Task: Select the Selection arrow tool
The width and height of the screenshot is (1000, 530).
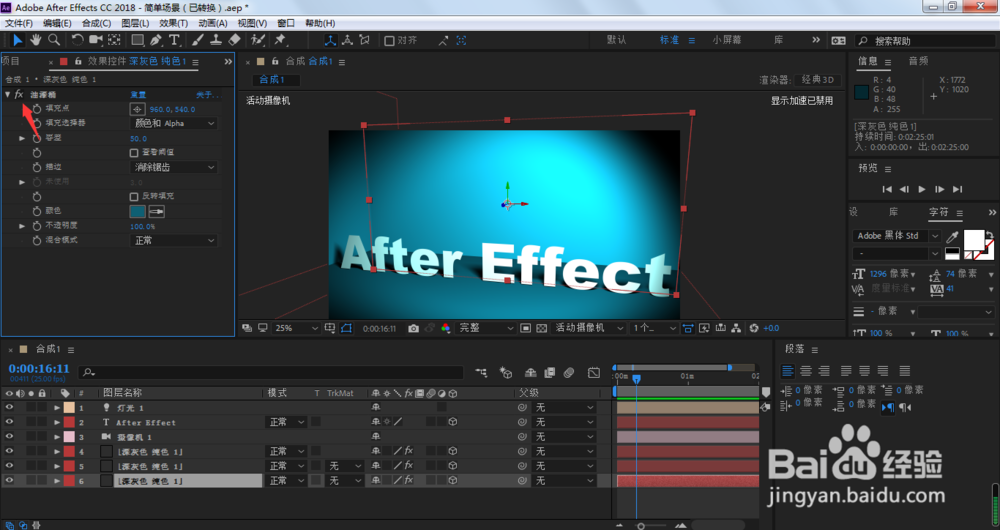Action: (17, 40)
